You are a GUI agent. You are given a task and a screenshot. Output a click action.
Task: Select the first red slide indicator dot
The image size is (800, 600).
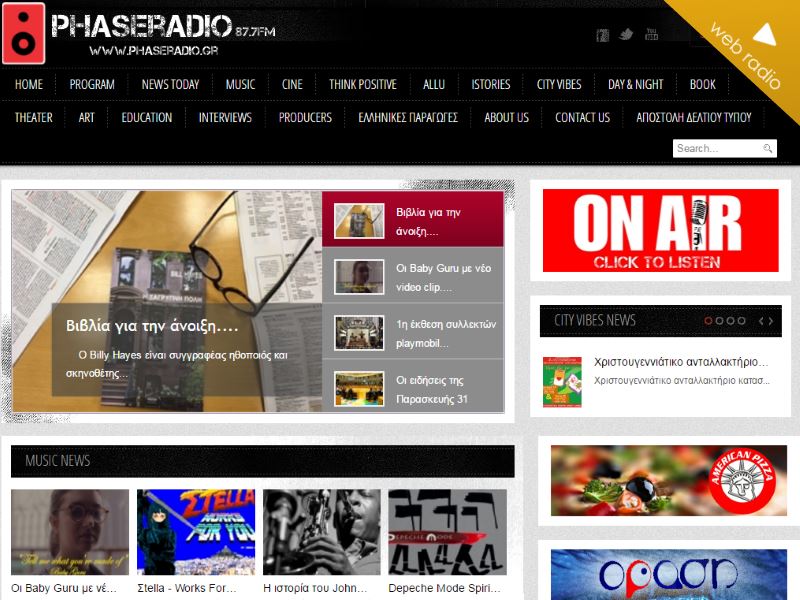[708, 321]
